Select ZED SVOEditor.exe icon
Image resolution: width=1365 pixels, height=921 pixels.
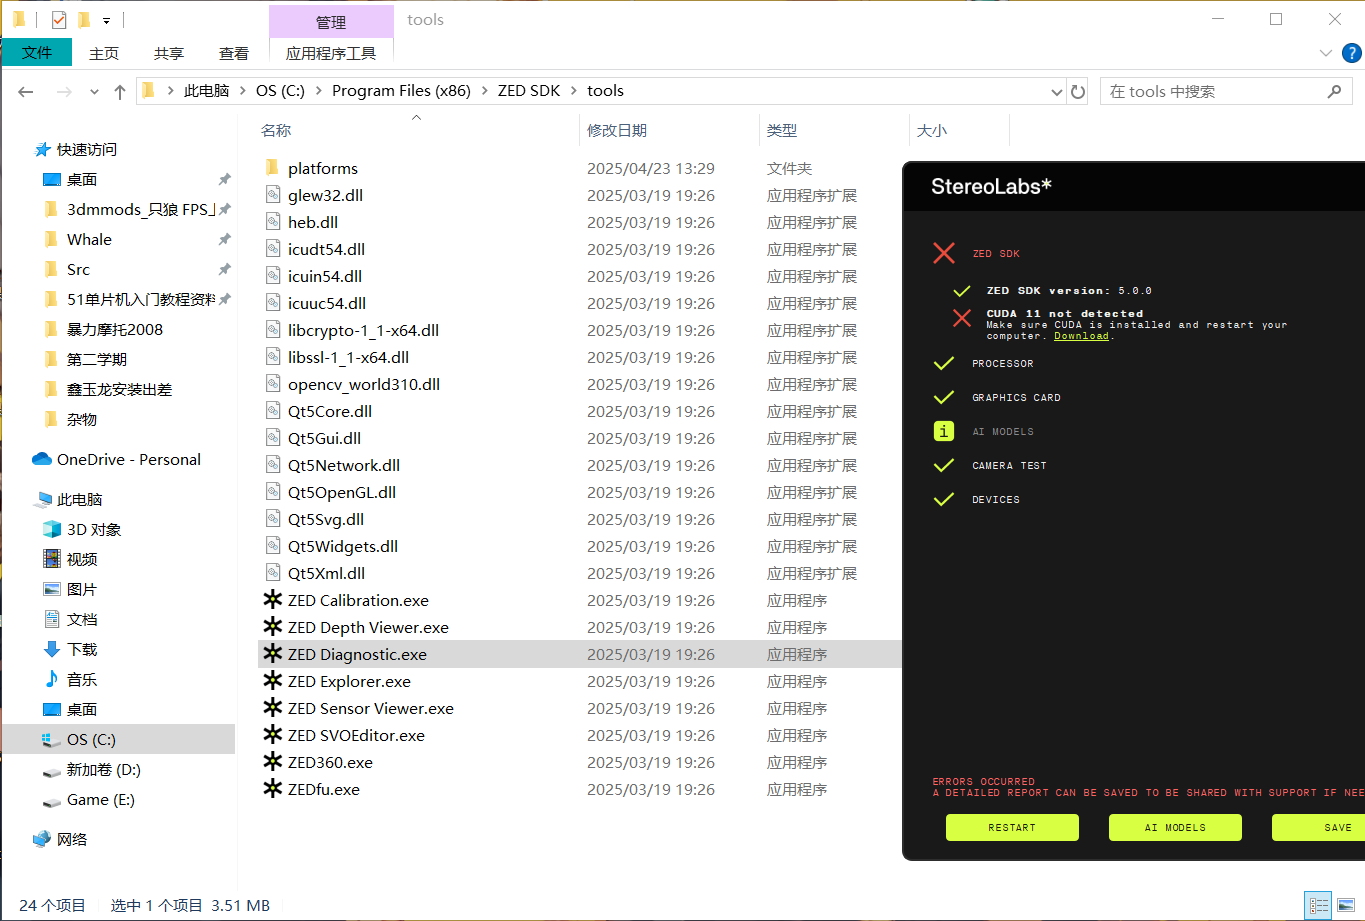pyautogui.click(x=272, y=735)
